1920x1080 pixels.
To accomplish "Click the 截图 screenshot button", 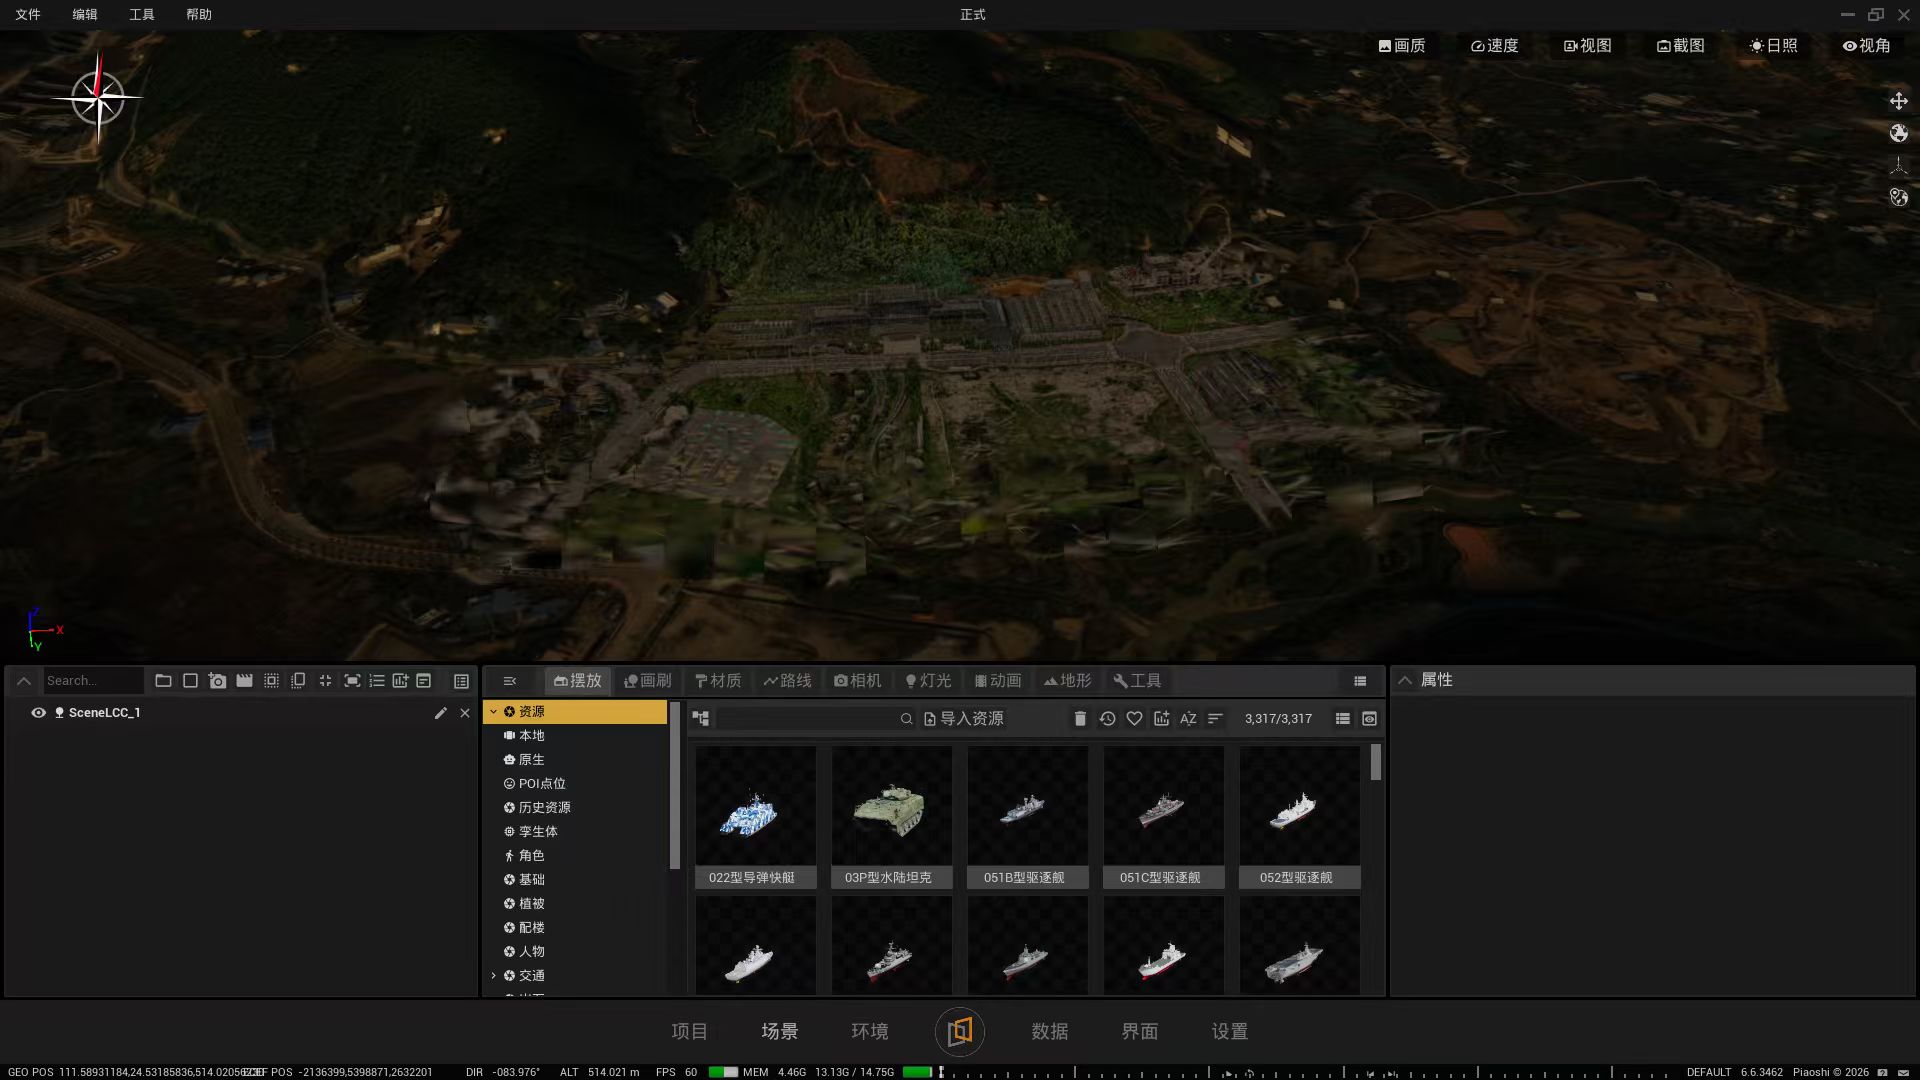I will pos(1681,46).
